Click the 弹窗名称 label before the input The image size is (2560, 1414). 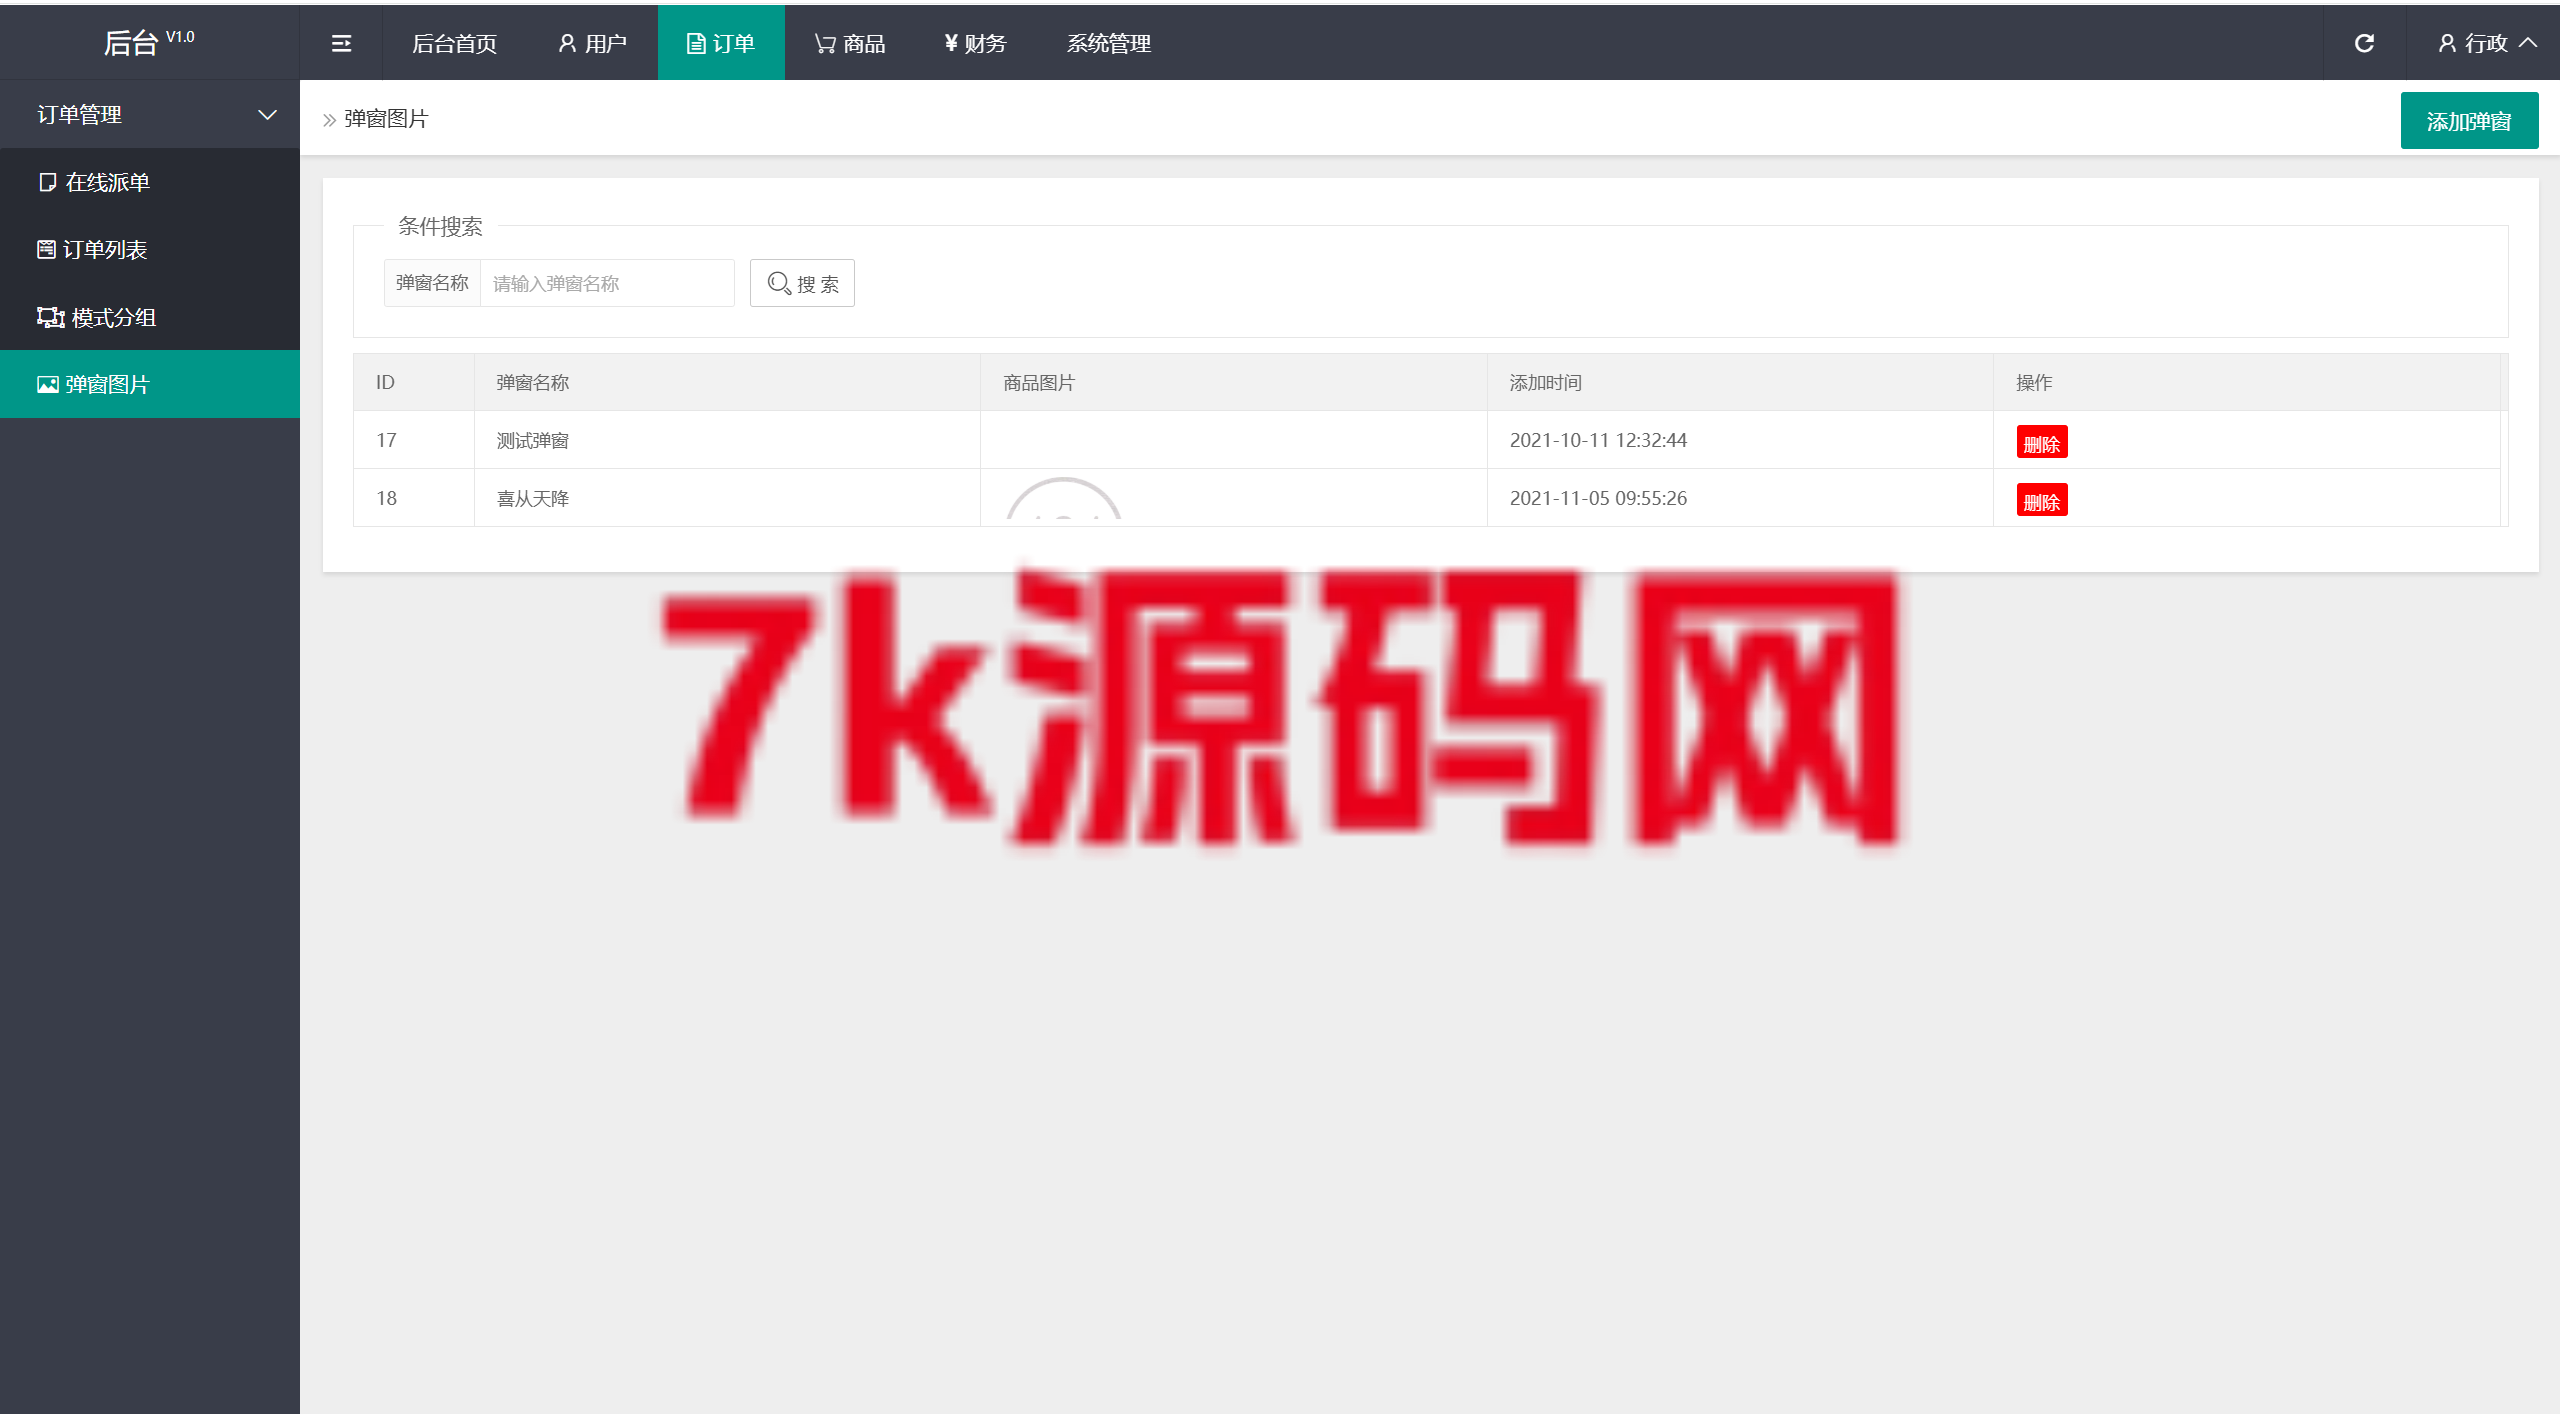432,283
